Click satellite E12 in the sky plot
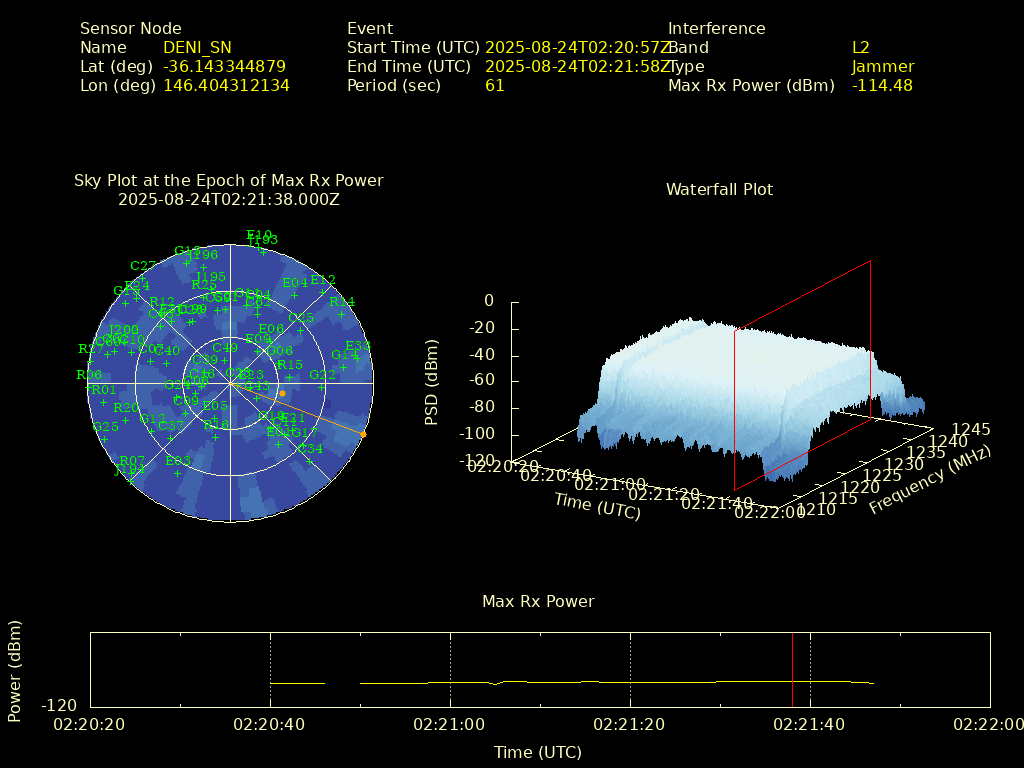Screen dimensions: 1024x768 (323, 292)
